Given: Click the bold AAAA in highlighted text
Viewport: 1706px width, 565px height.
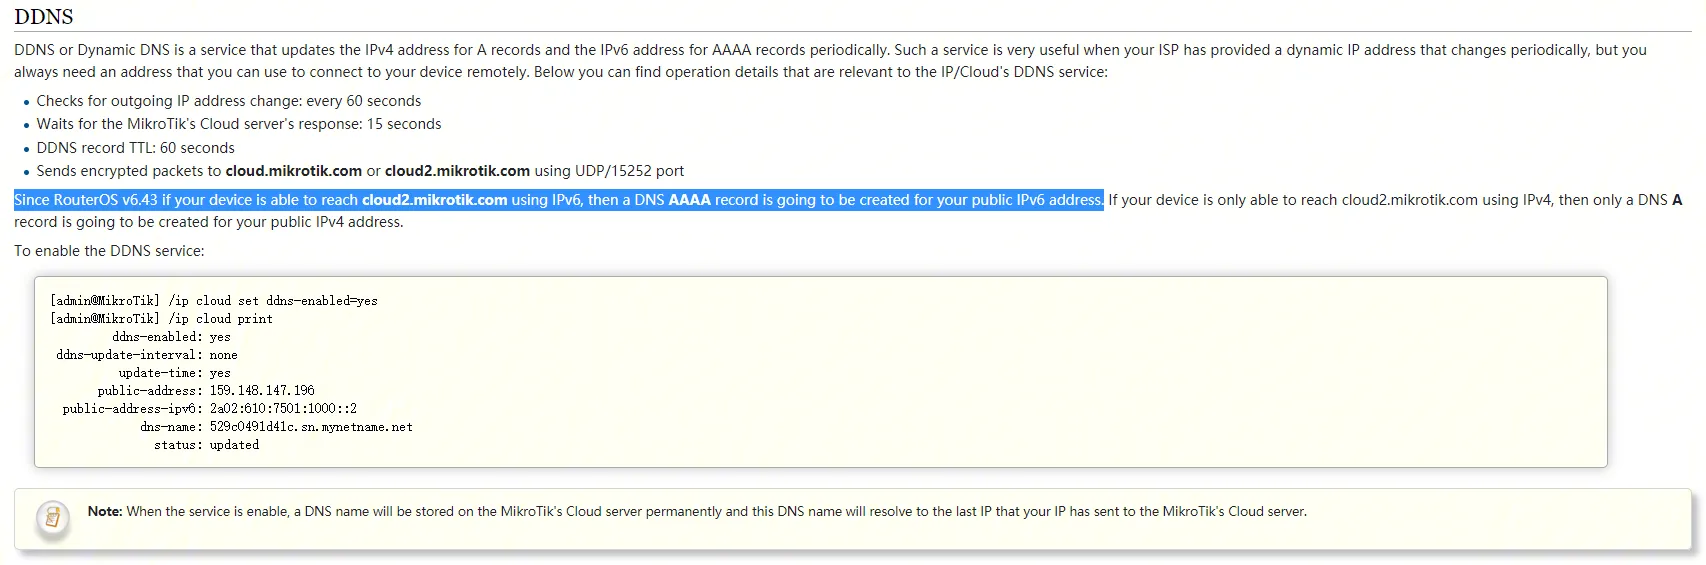Looking at the screenshot, I should point(689,200).
